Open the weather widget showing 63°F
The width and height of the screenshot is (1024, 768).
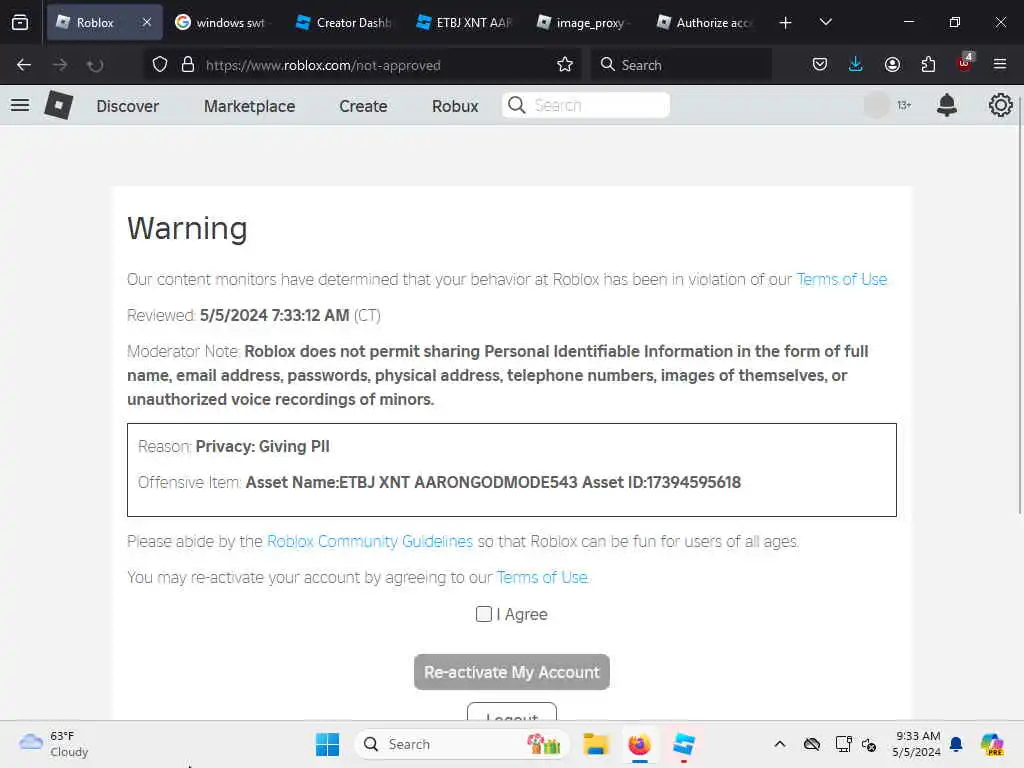pyautogui.click(x=54, y=744)
